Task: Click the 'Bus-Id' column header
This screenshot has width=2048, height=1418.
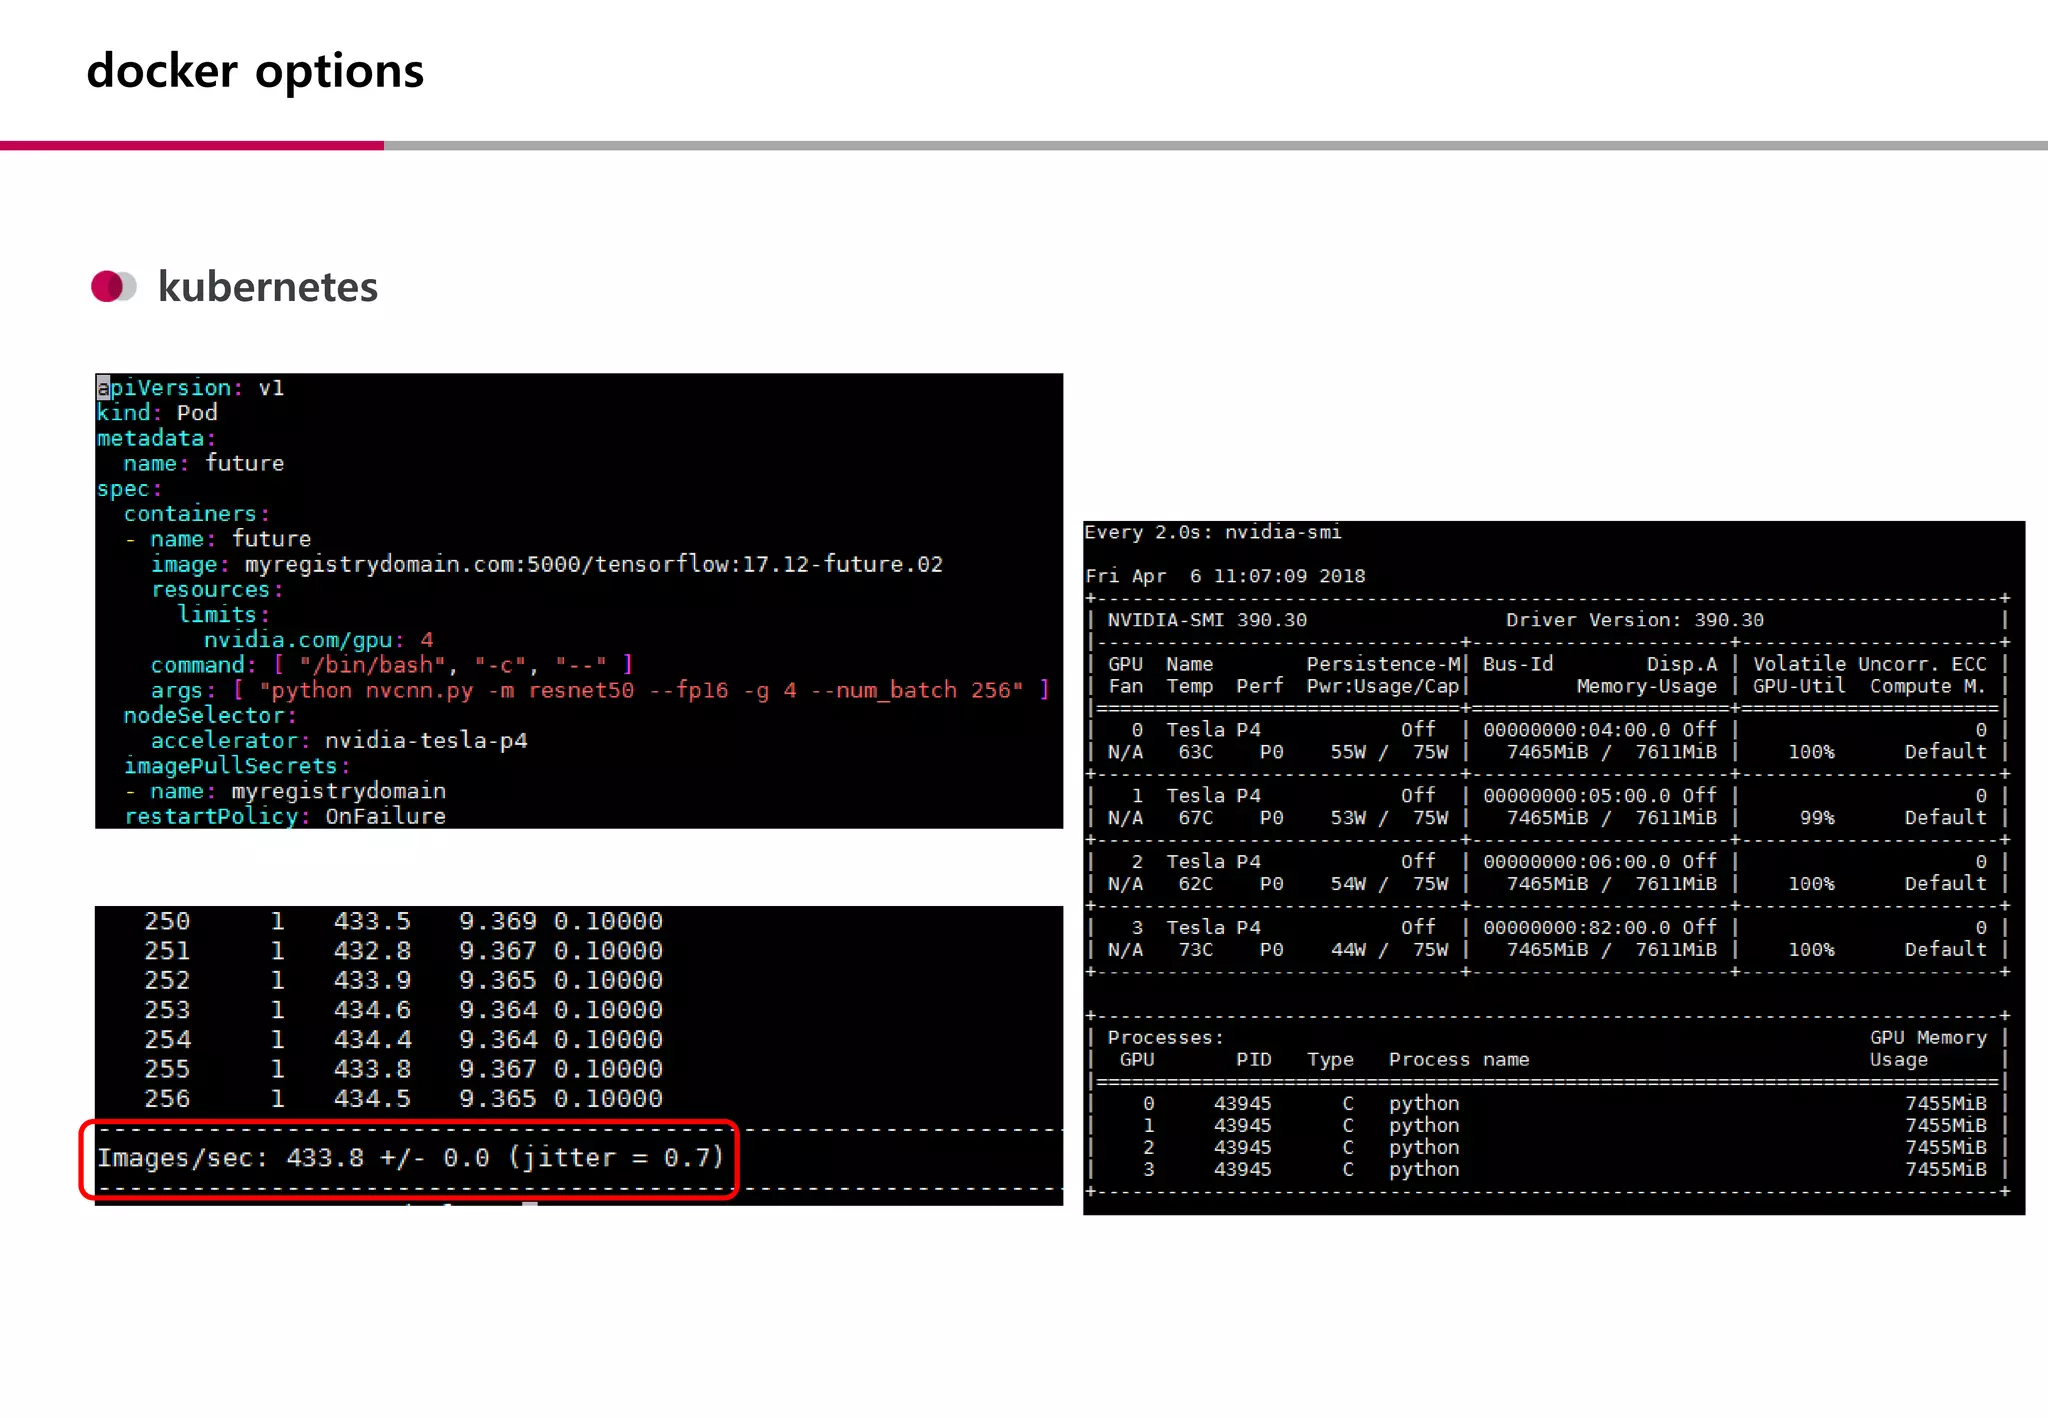Action: point(1518,664)
